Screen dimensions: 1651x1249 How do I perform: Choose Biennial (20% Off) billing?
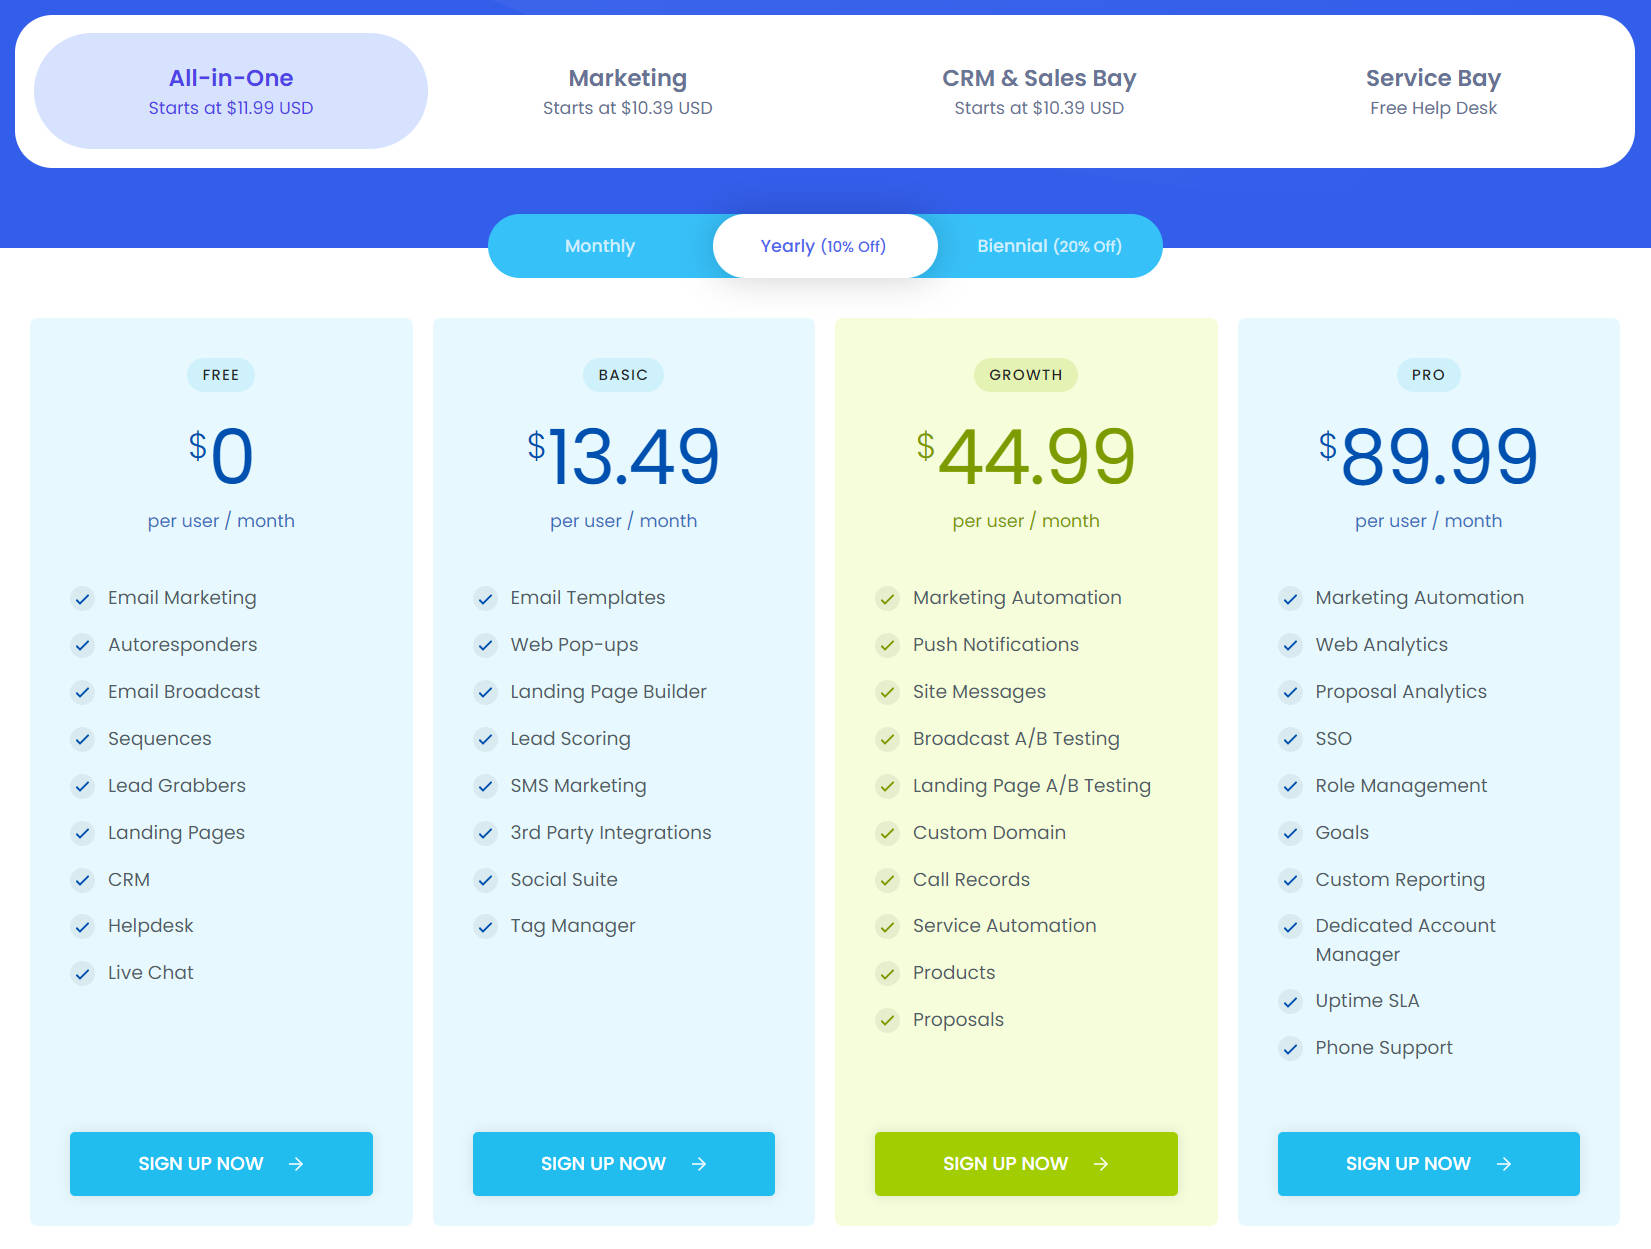coord(1049,246)
